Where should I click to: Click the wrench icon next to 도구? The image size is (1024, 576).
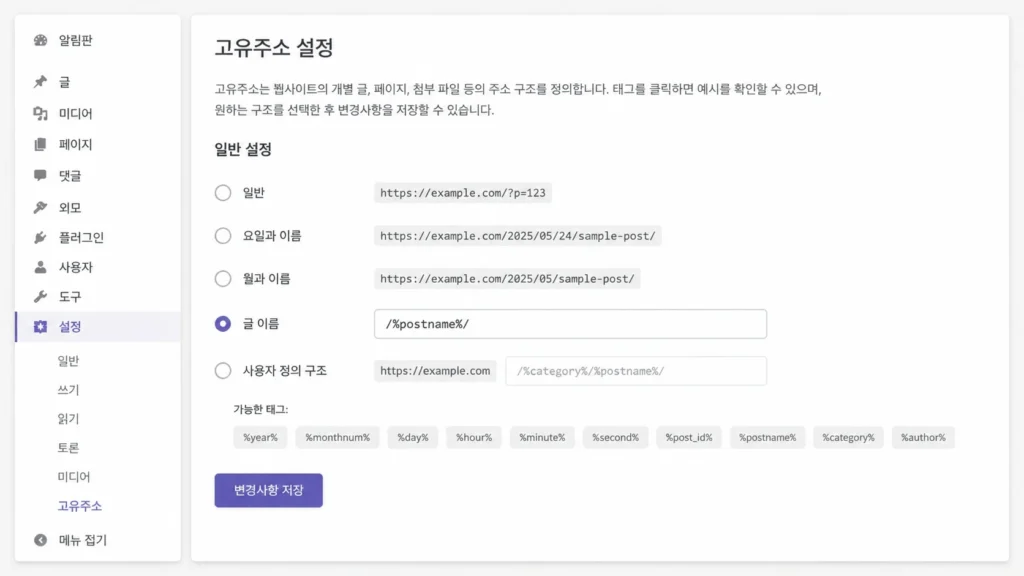40,296
